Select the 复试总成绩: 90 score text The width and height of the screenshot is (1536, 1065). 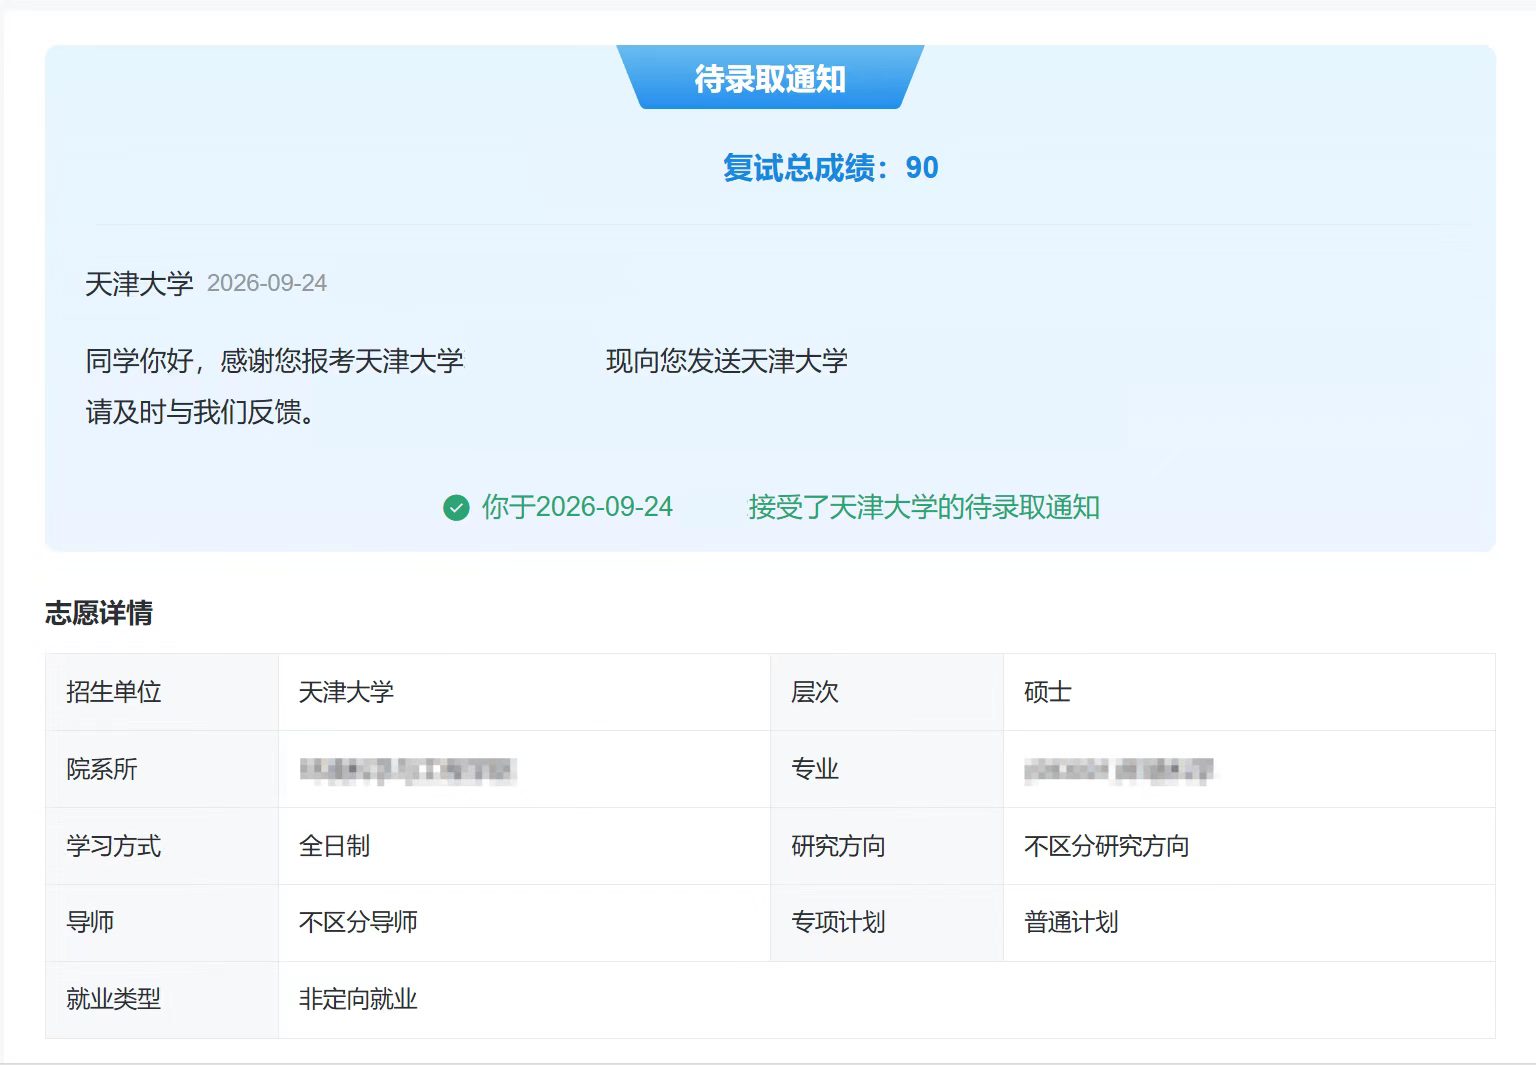click(x=830, y=167)
